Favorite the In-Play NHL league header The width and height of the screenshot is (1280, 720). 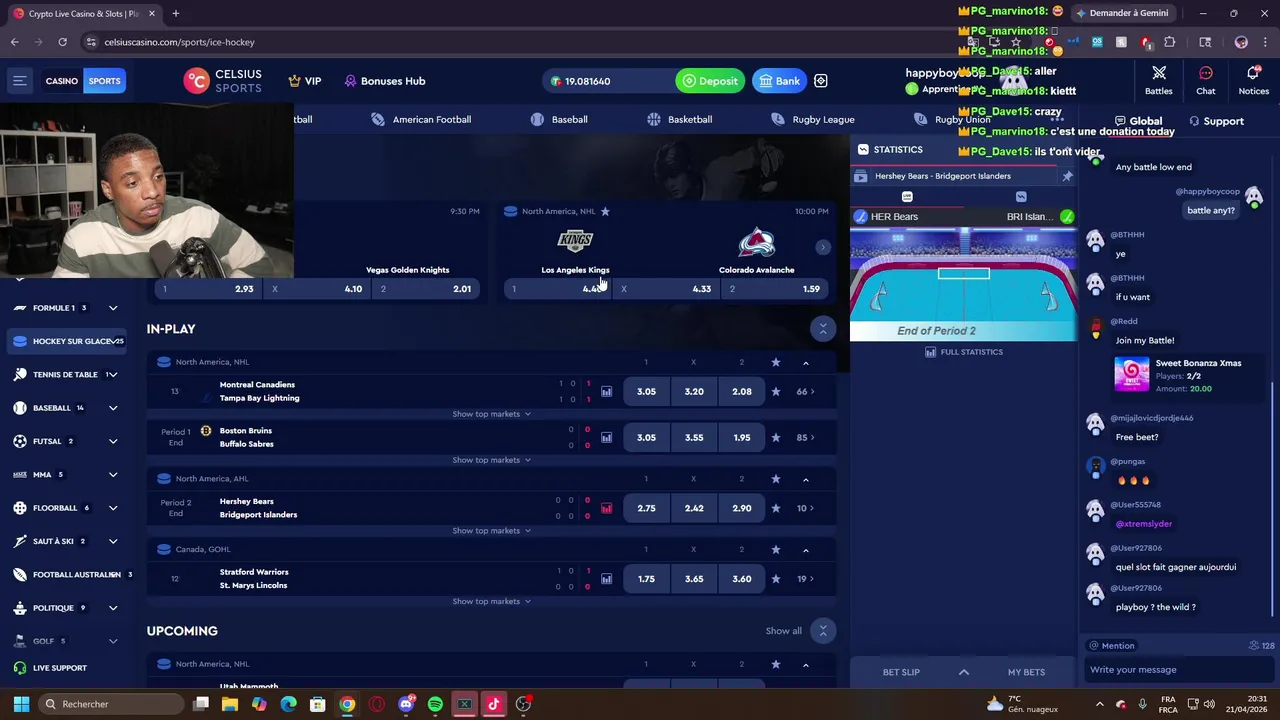click(776, 362)
